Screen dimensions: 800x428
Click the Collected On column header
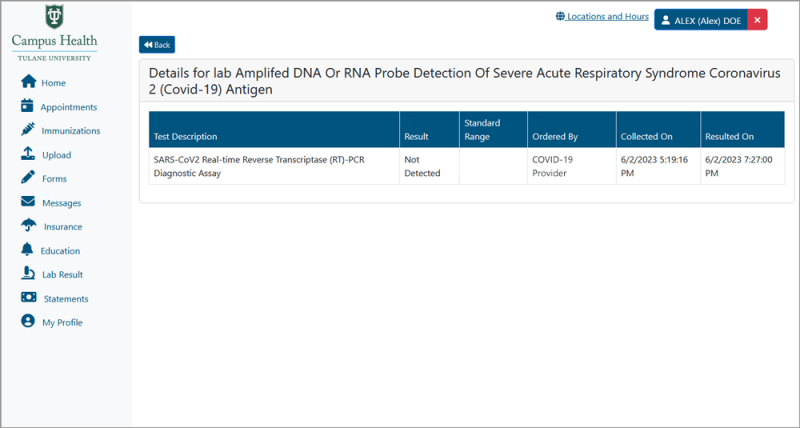click(658, 130)
